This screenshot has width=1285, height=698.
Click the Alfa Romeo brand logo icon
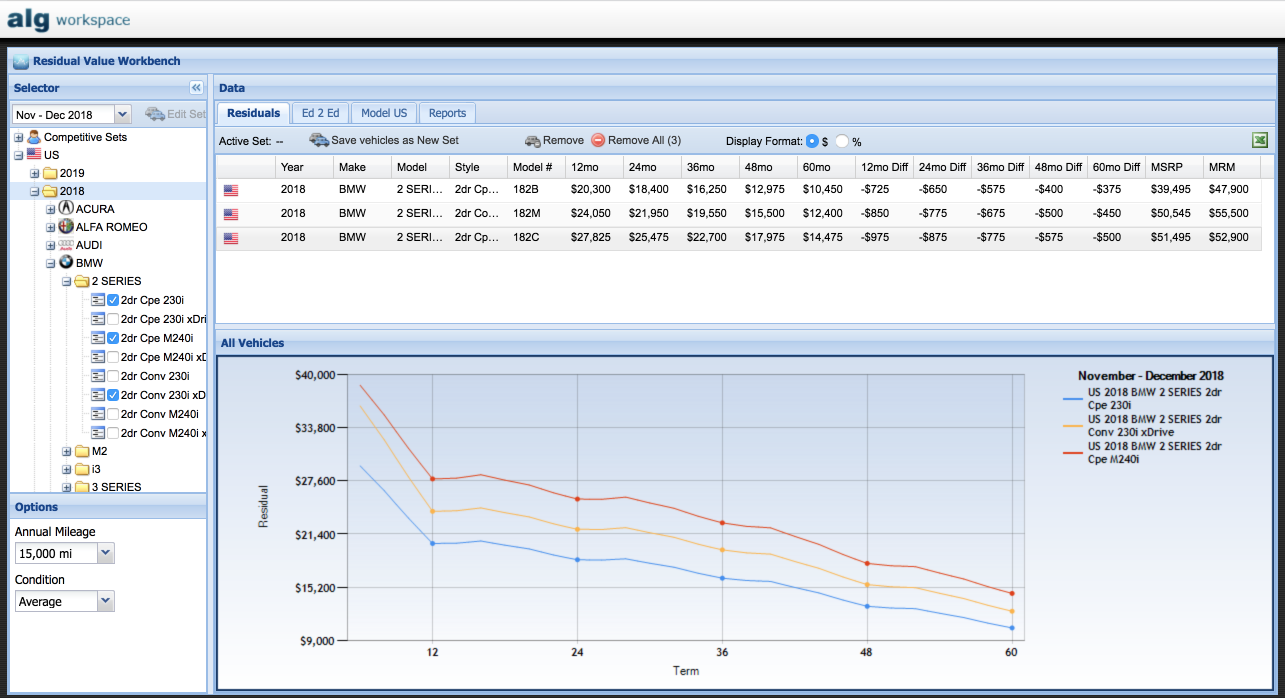67,227
